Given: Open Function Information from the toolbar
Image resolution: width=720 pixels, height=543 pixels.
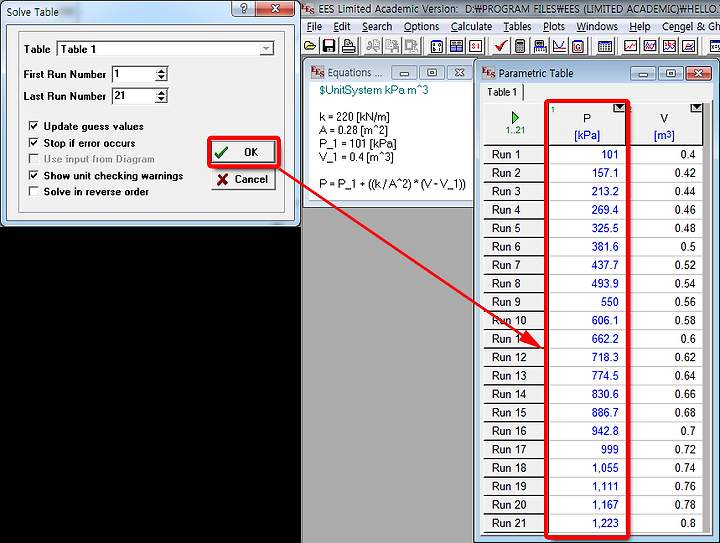Looking at the screenshot, I should pos(456,46).
